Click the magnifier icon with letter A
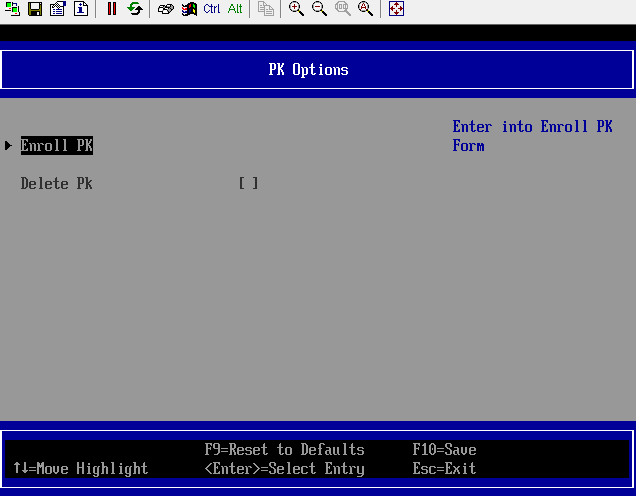The image size is (636, 496). coord(366,9)
